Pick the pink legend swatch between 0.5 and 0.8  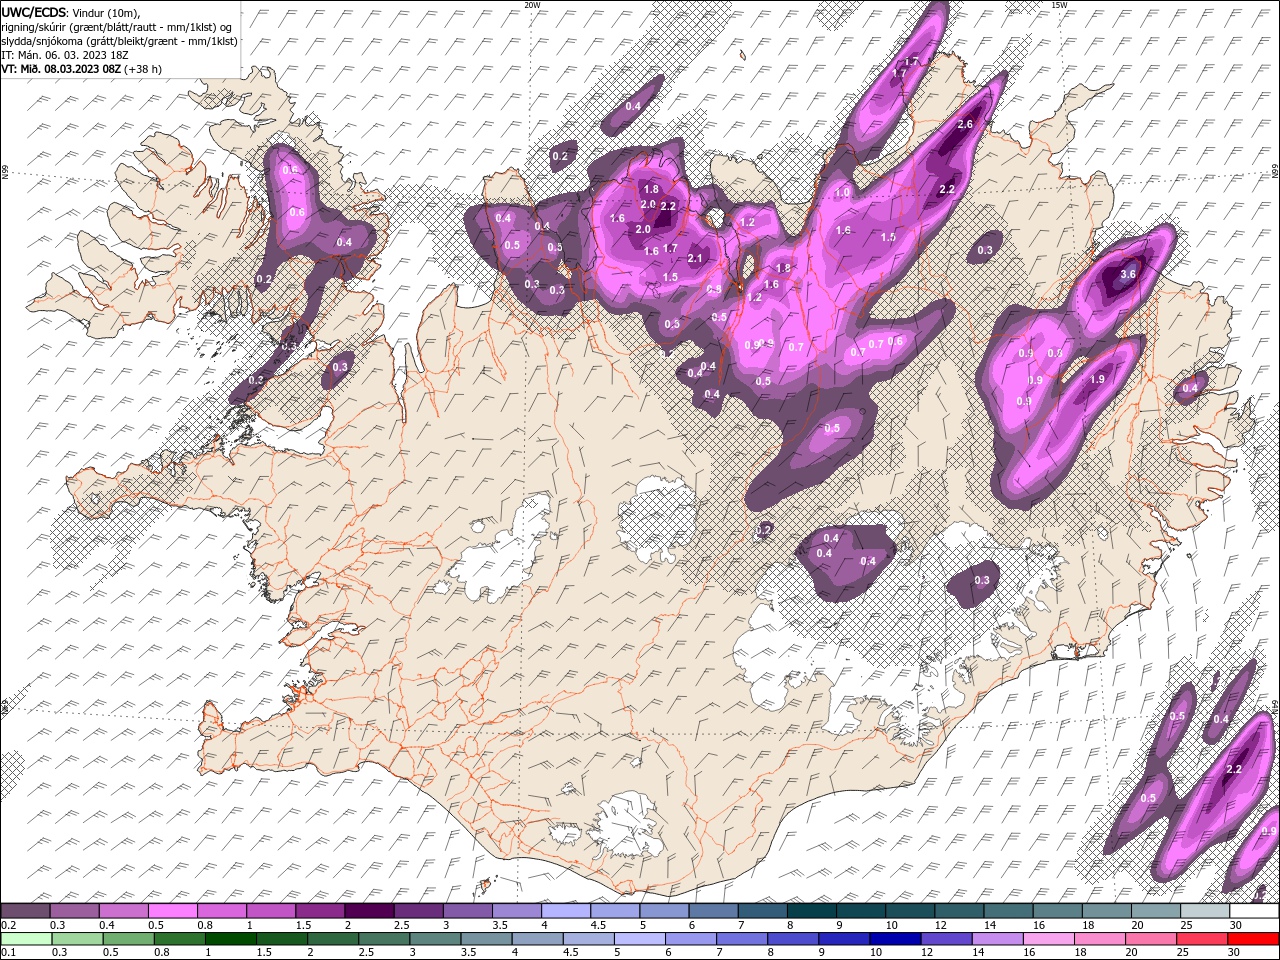[x=172, y=911]
